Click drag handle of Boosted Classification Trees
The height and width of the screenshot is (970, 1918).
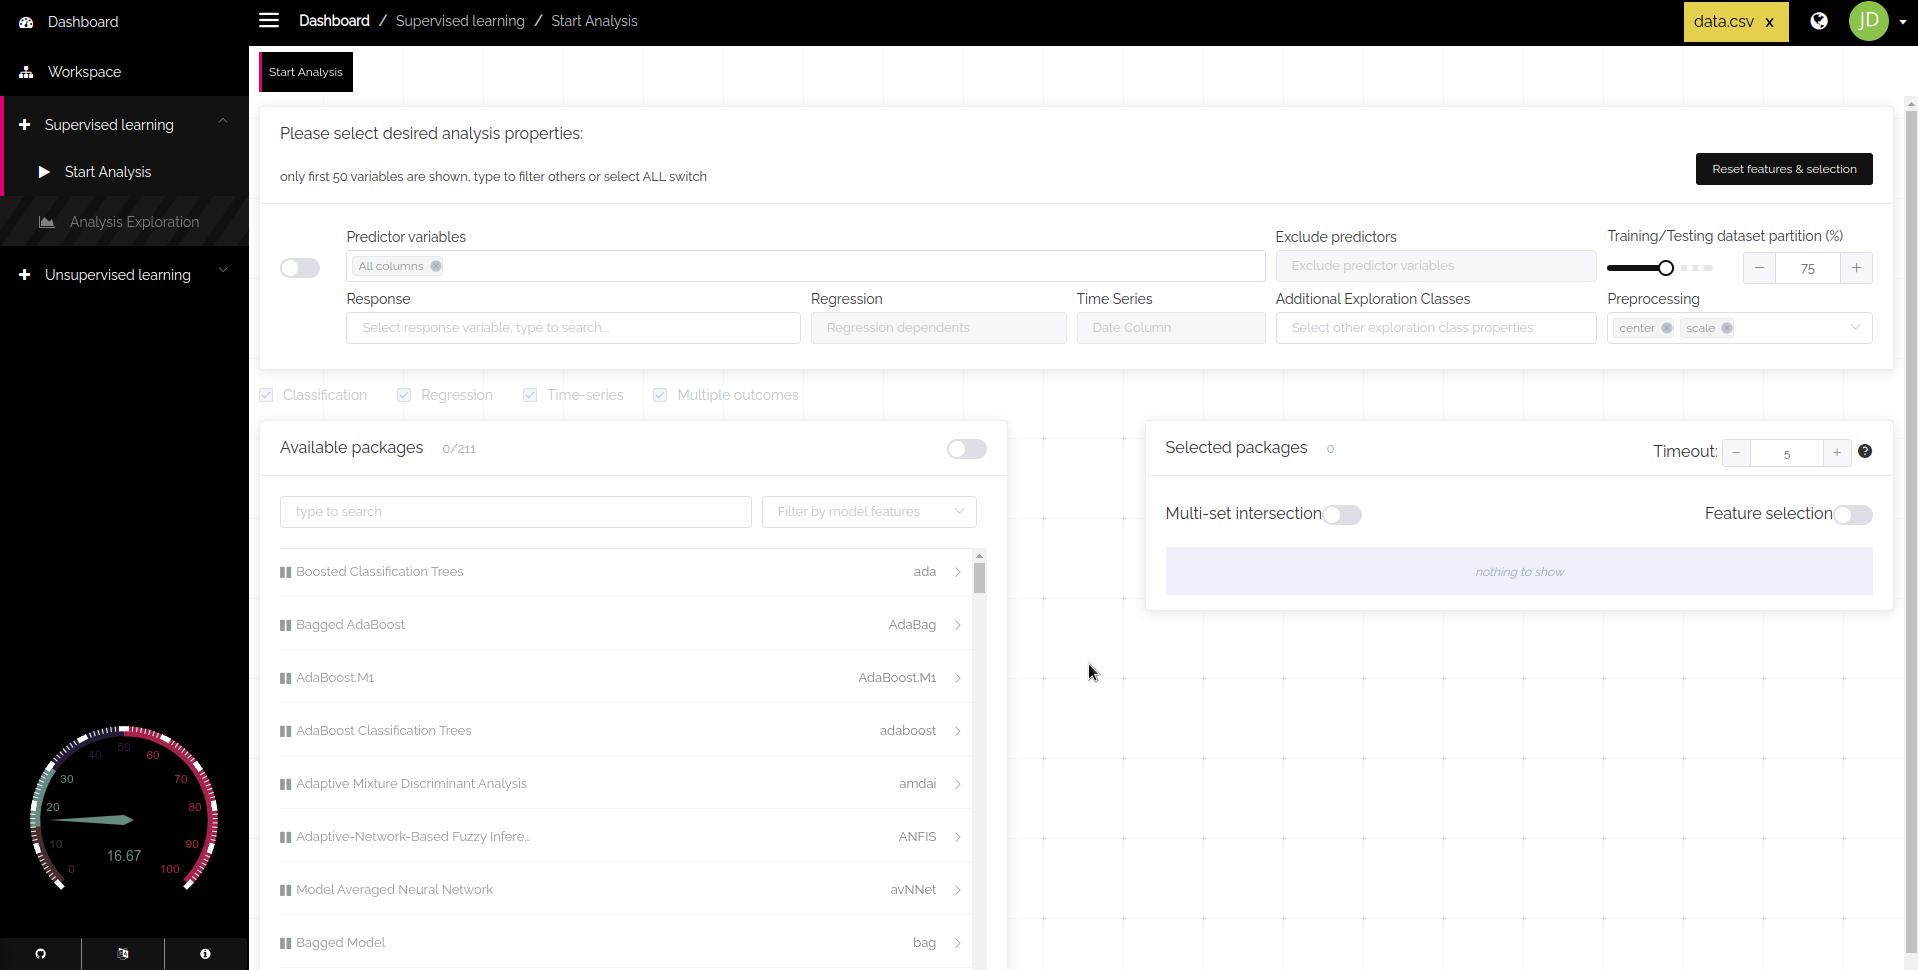click(x=286, y=572)
